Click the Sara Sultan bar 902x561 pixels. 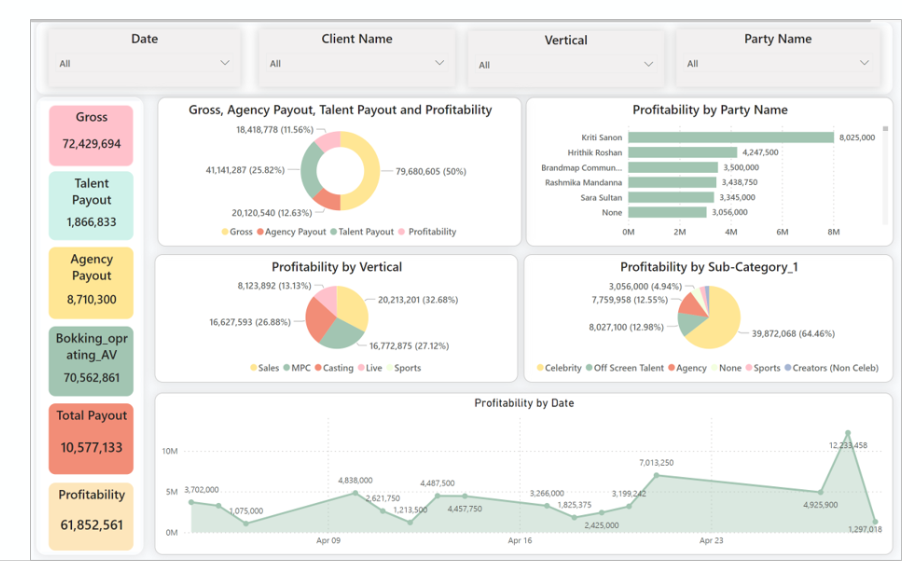pyautogui.click(x=670, y=197)
